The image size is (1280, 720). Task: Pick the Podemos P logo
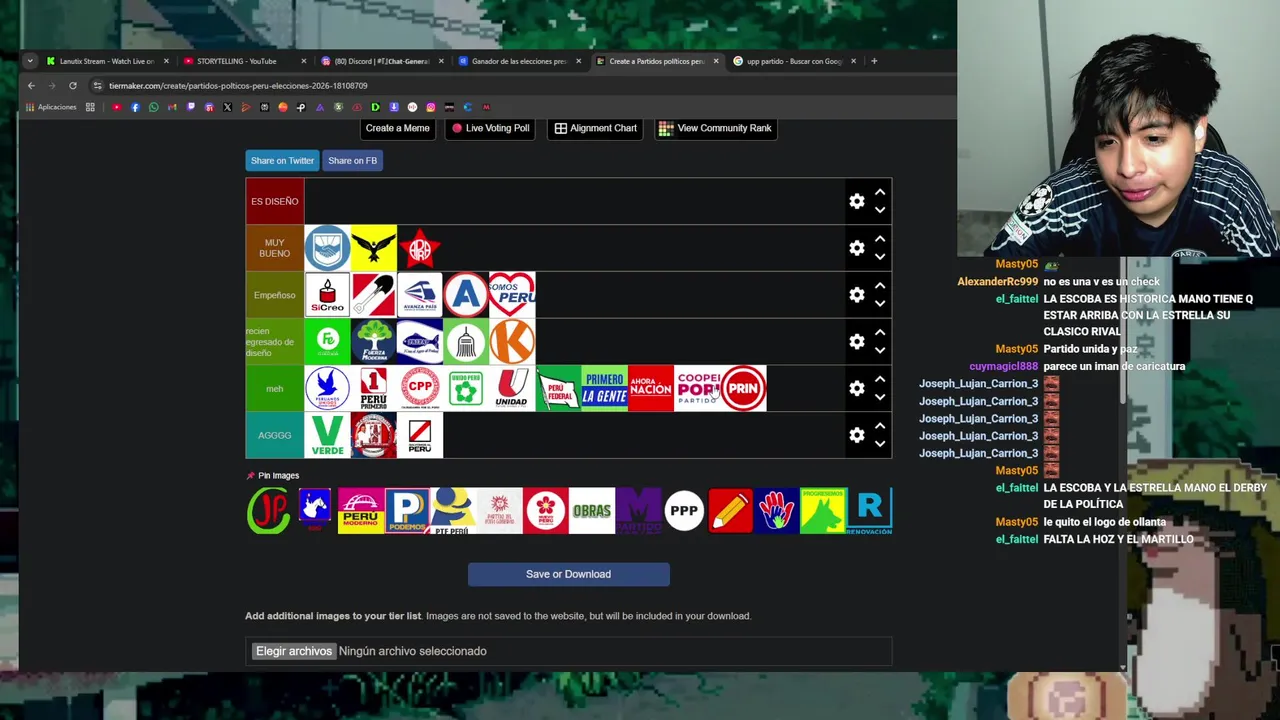(407, 511)
